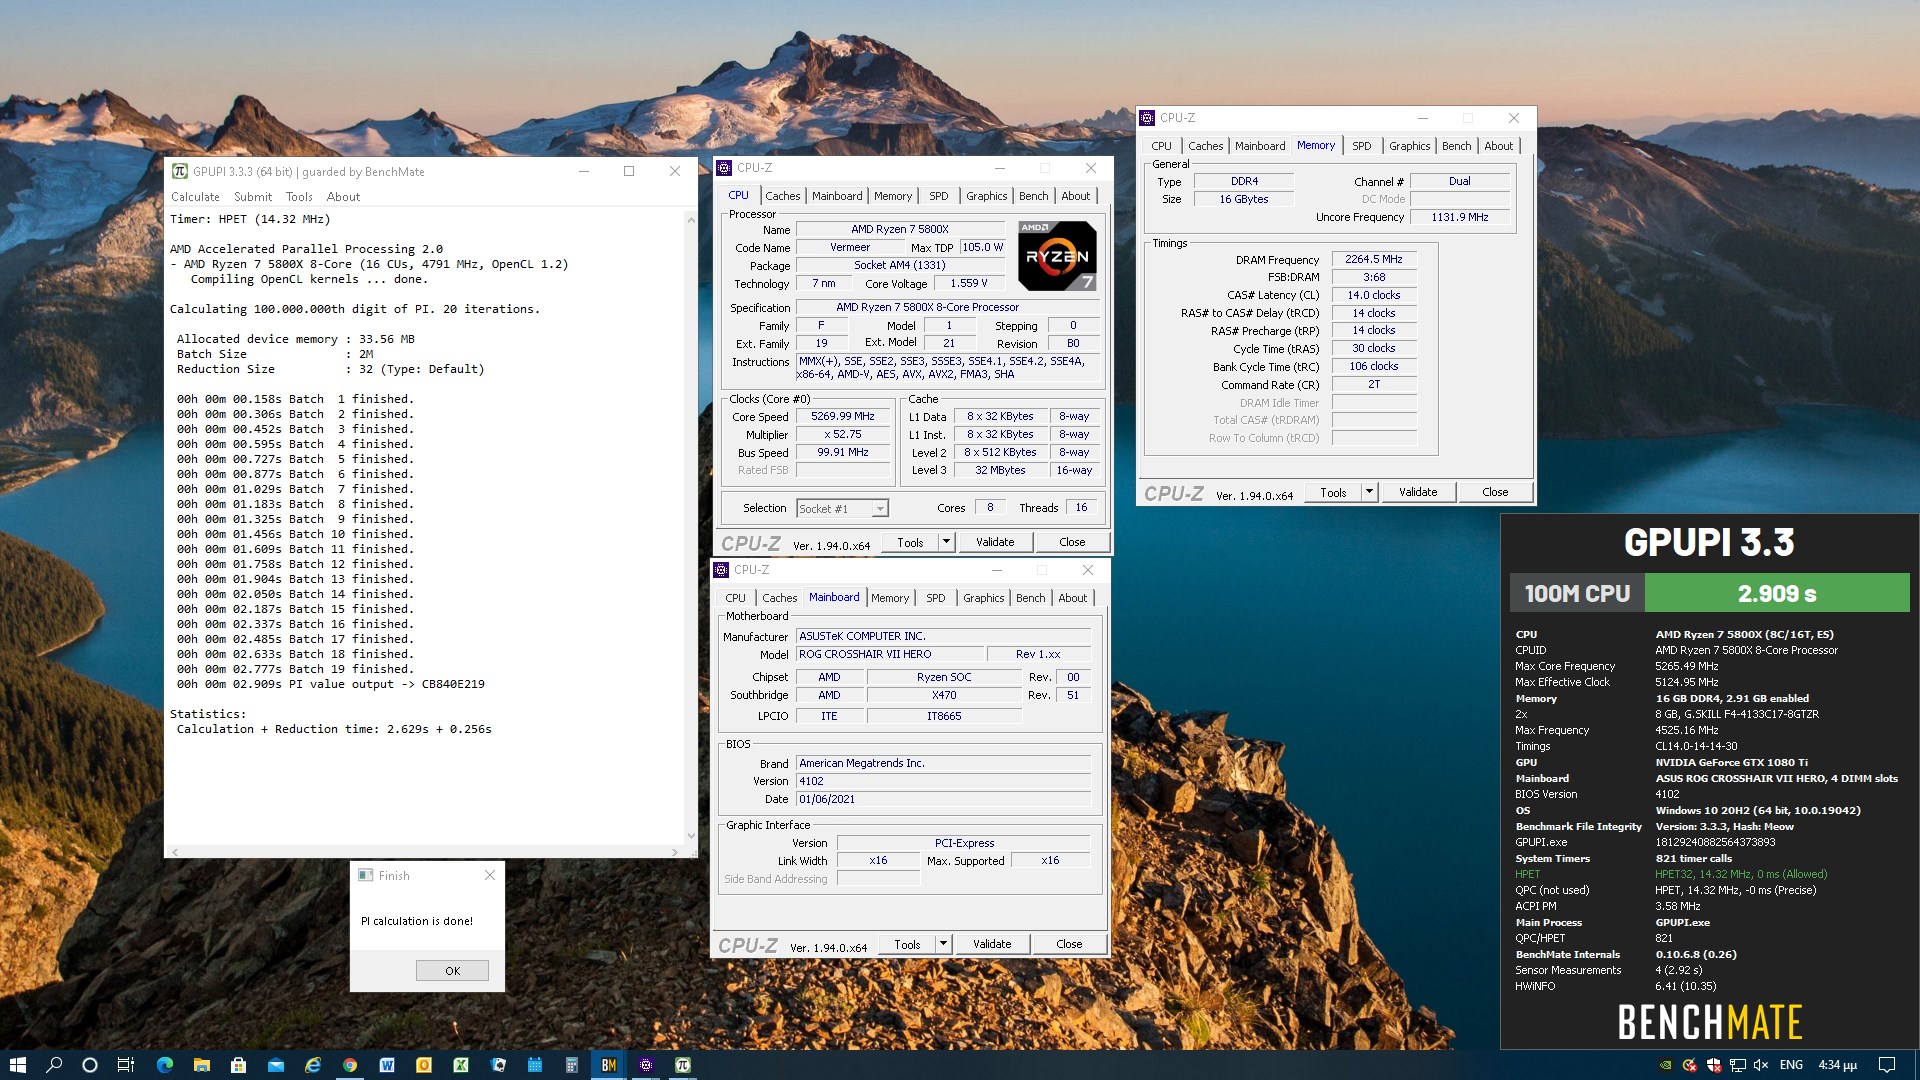Expand Tools dropdown arrow in CPU-Z processor window
Screen dimensions: 1920x1080
pyautogui.click(x=946, y=542)
